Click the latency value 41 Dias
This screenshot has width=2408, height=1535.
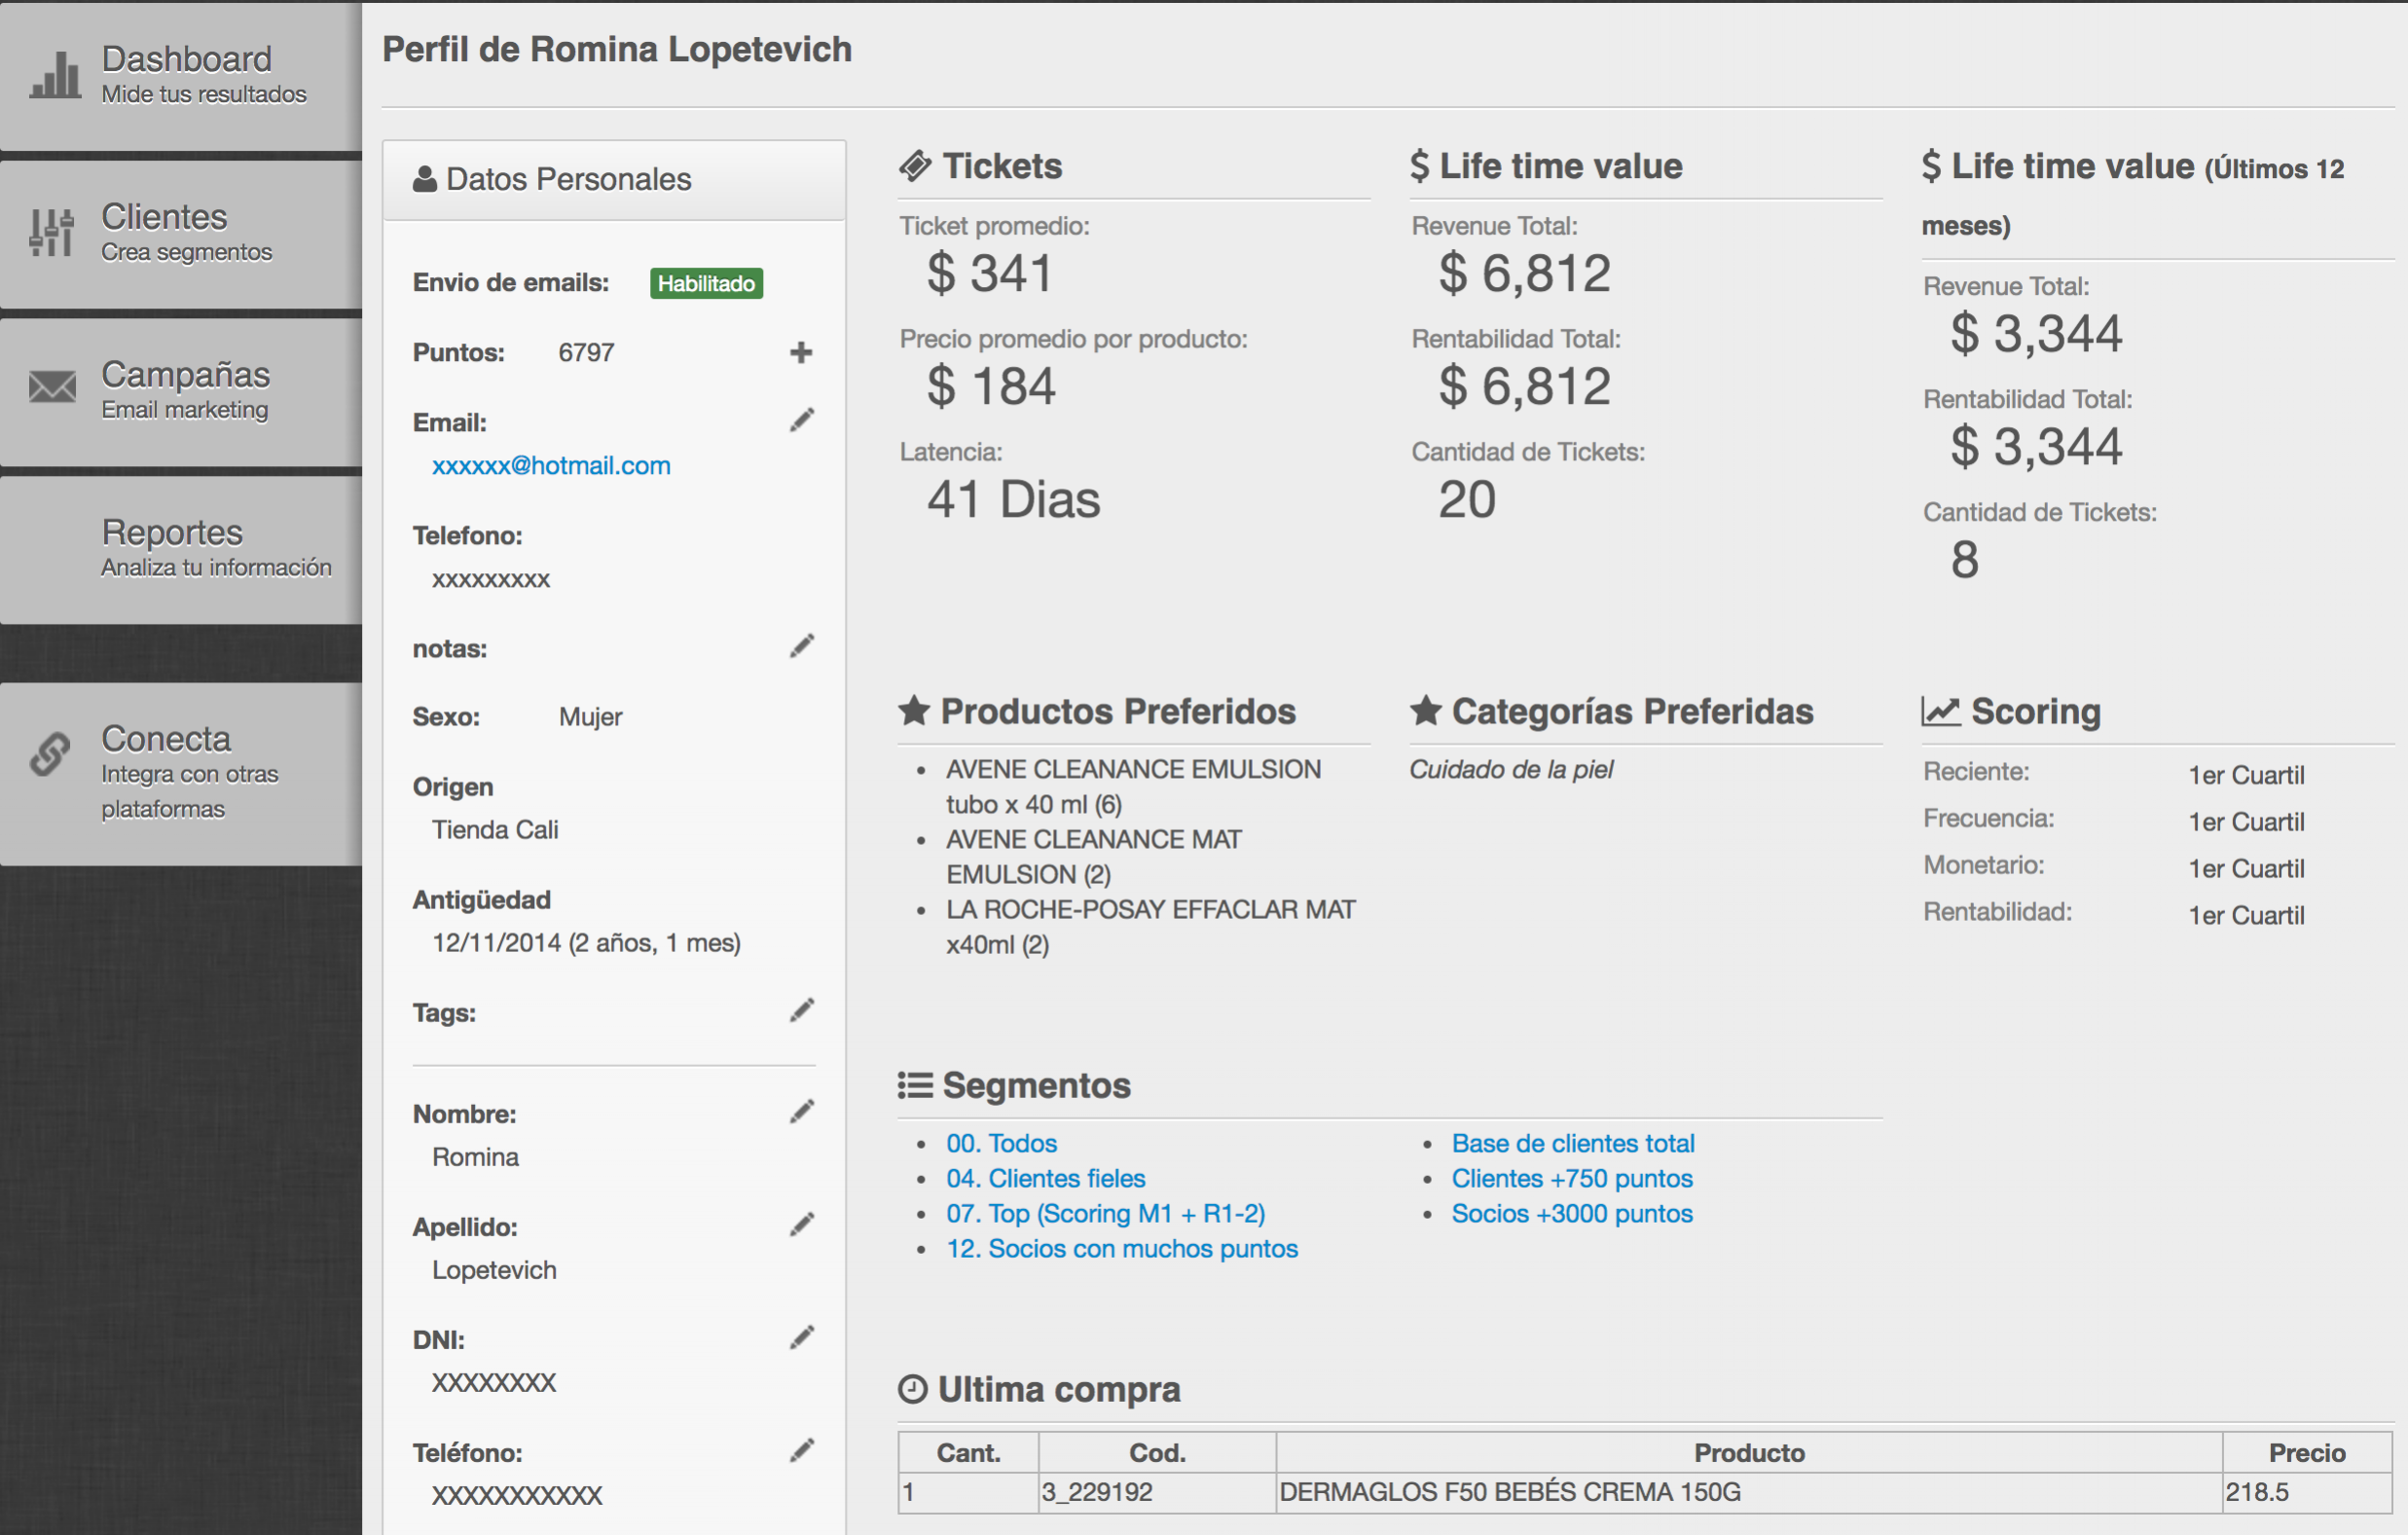1013,499
